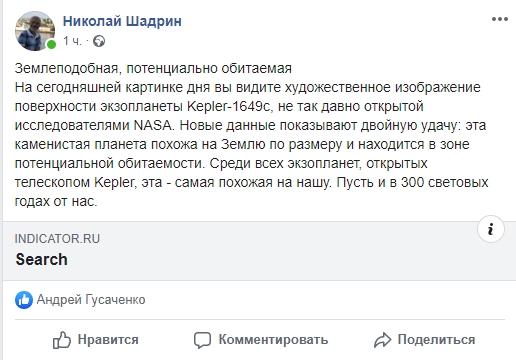Like the post with Нравится
Screen dimensions: 516x360
point(95,340)
